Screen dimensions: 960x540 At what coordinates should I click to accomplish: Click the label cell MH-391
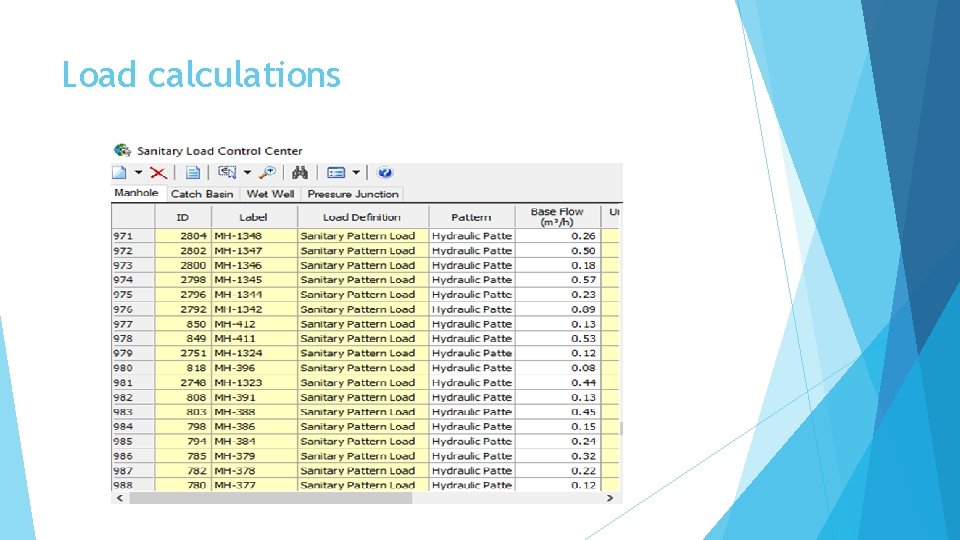pos(254,397)
